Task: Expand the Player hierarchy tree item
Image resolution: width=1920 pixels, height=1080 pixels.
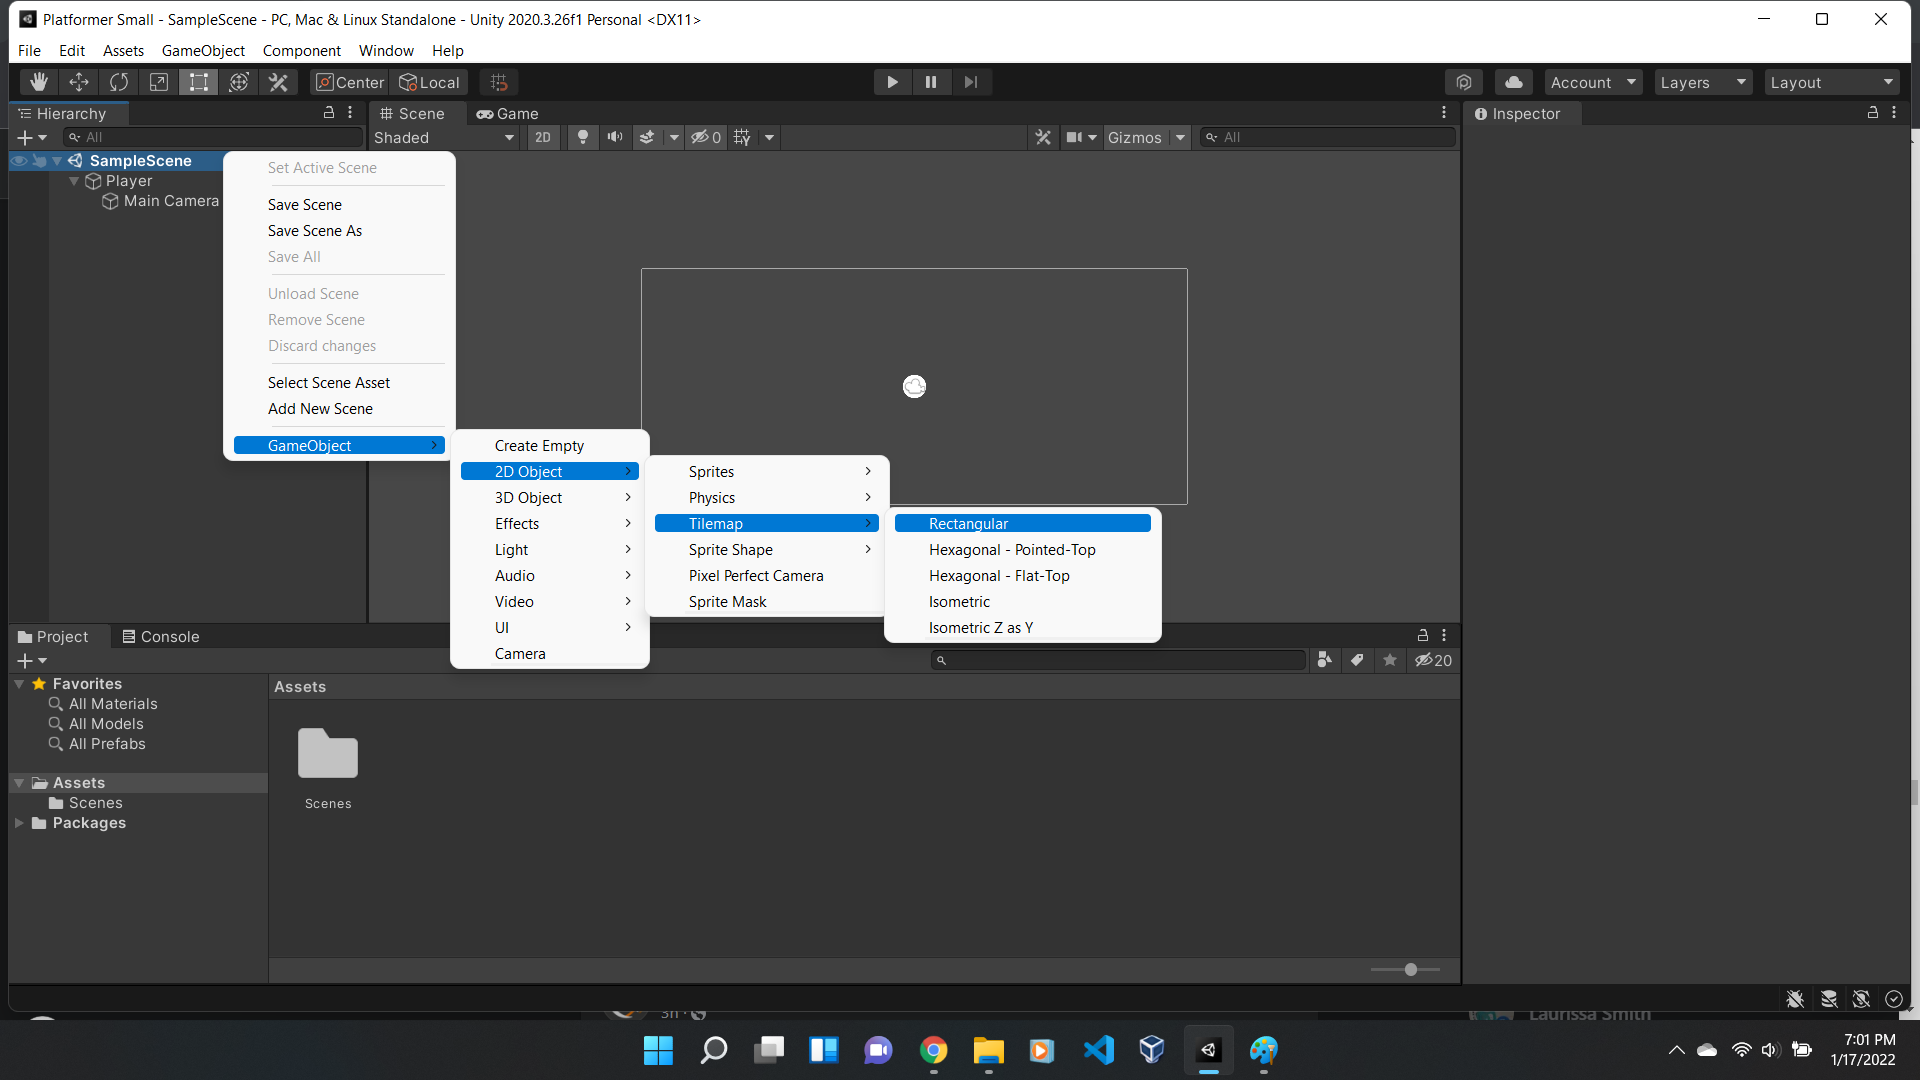Action: pyautogui.click(x=75, y=181)
